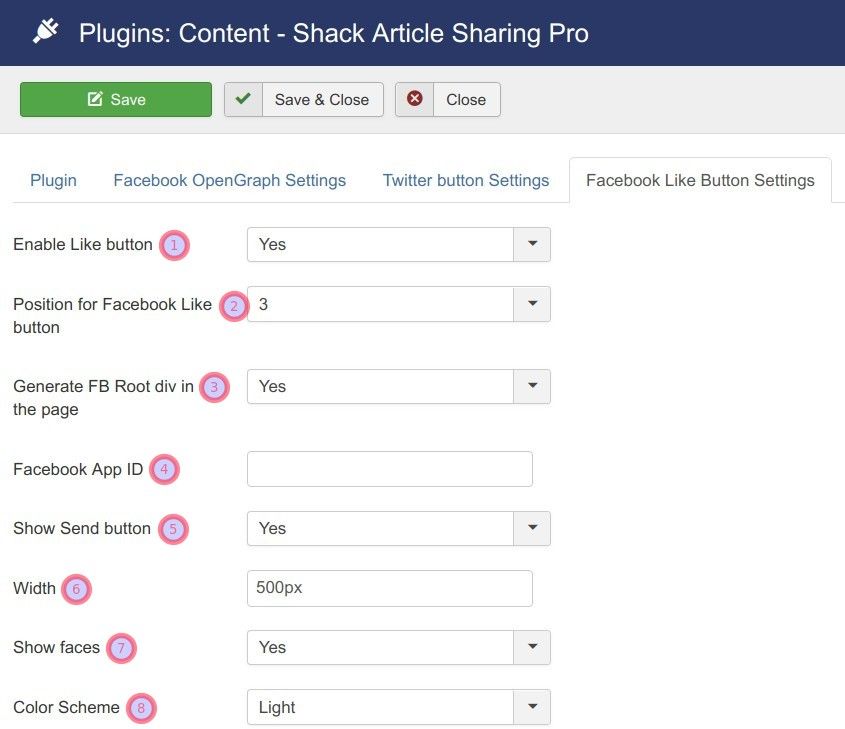This screenshot has width=845, height=729.
Task: Click the pencil edit icon on Save
Action: [95, 99]
